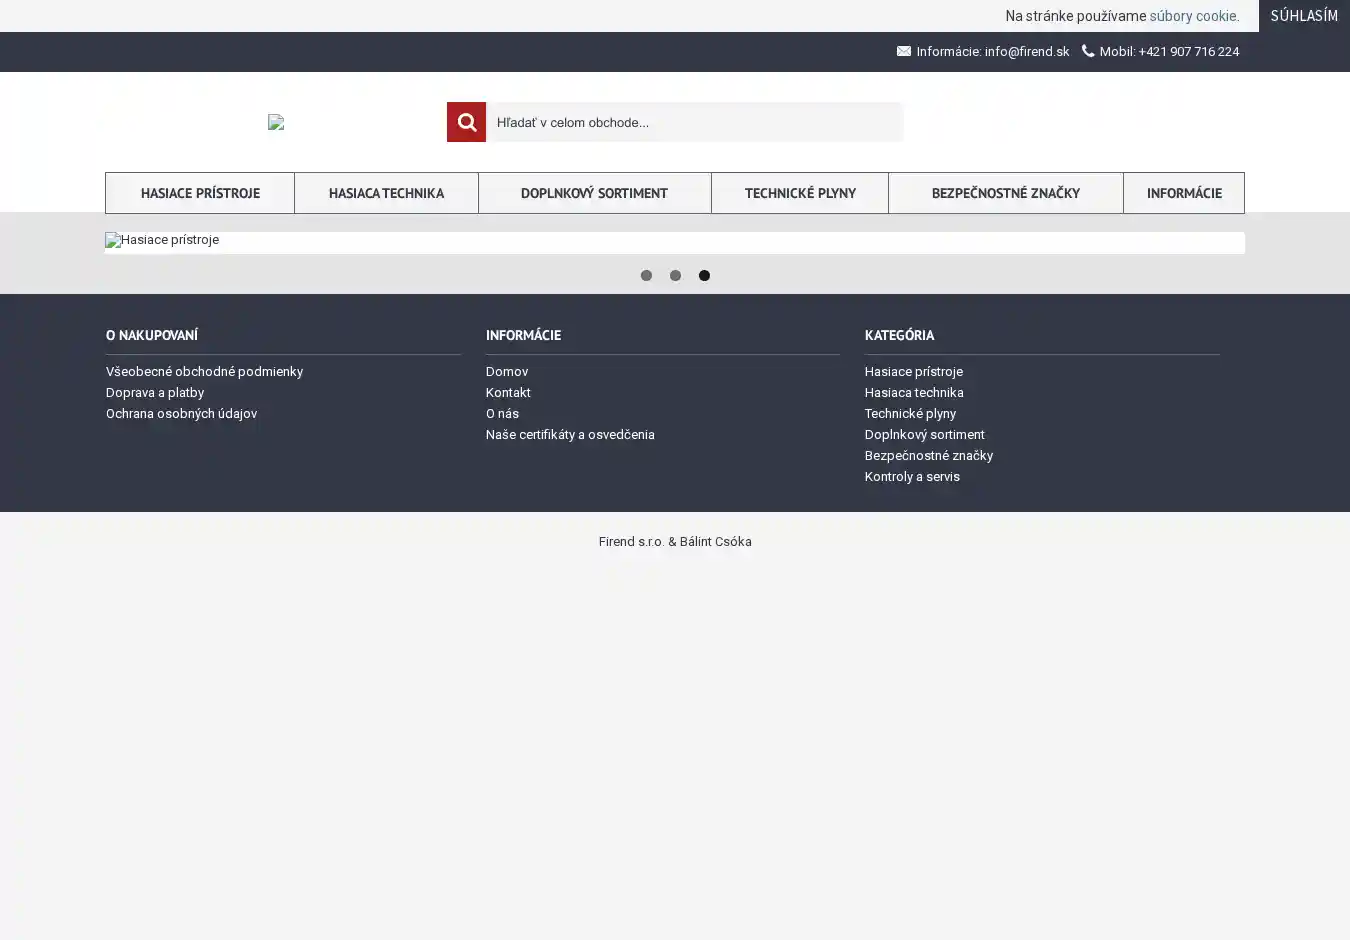Select the third slider pagination dot
Image resolution: width=1350 pixels, height=940 pixels.
704,276
